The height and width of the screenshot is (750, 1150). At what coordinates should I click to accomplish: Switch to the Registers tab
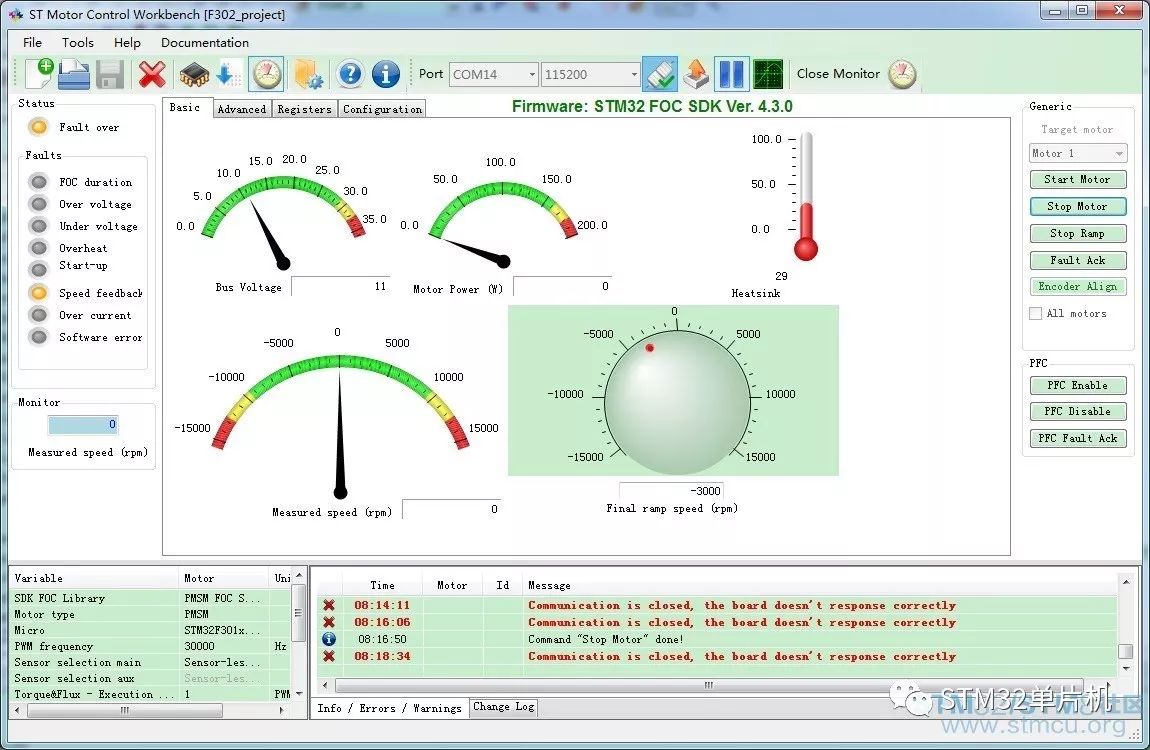pos(304,109)
